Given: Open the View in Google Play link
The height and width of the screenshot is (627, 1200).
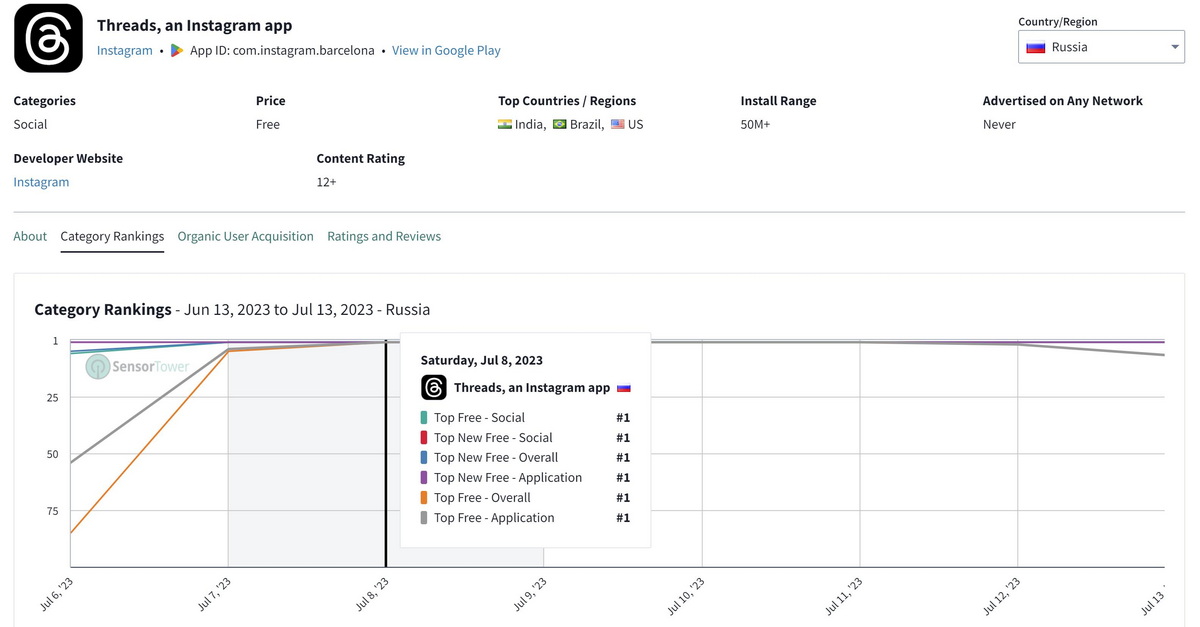Looking at the screenshot, I should tap(446, 50).
